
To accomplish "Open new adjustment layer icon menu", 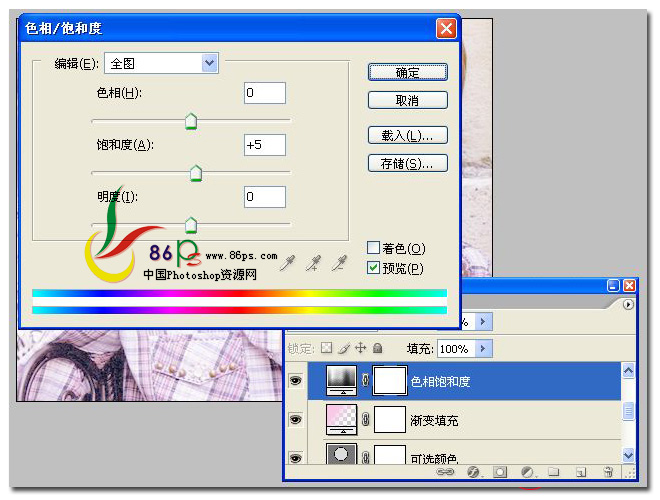I will point(527,472).
